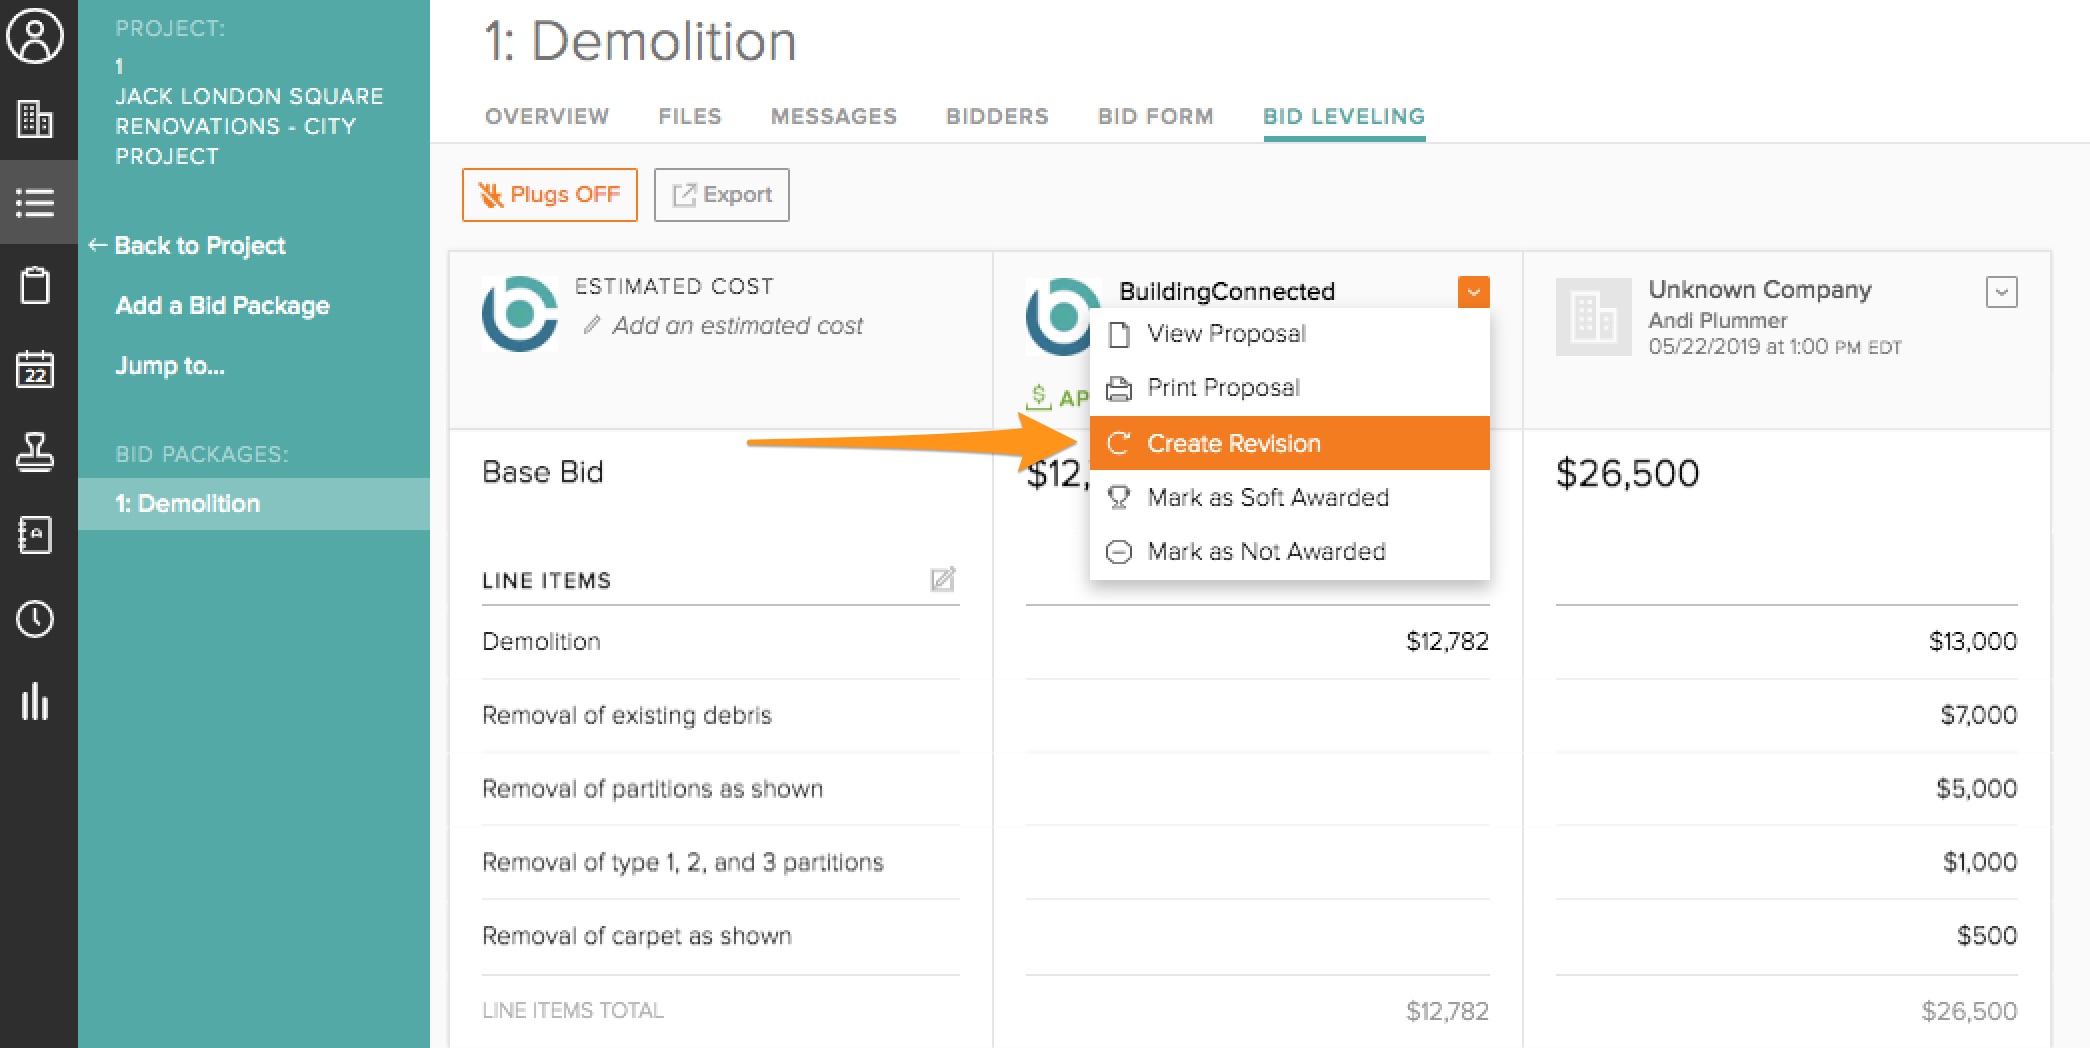Click the stamp icon in left sidebar
Image resolution: width=2090 pixels, height=1048 pixels.
(36, 452)
